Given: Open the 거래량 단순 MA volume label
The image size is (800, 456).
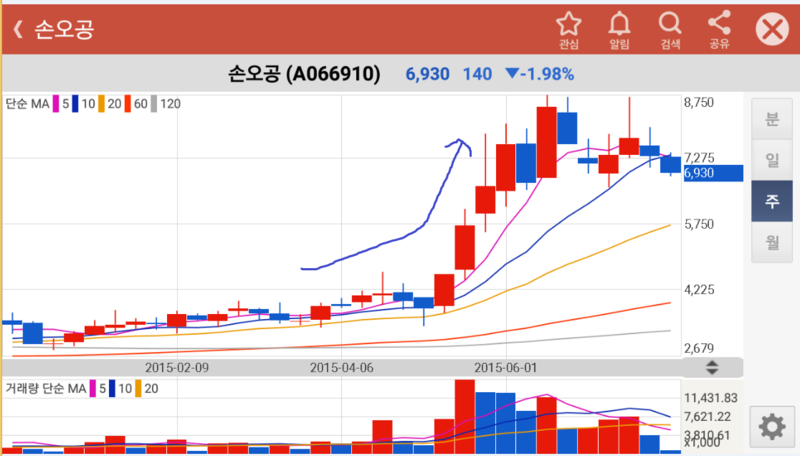Looking at the screenshot, I should click(45, 388).
